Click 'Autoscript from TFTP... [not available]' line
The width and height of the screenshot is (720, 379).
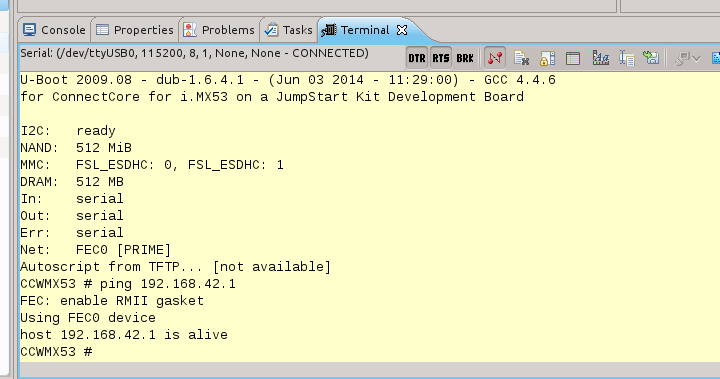(175, 267)
